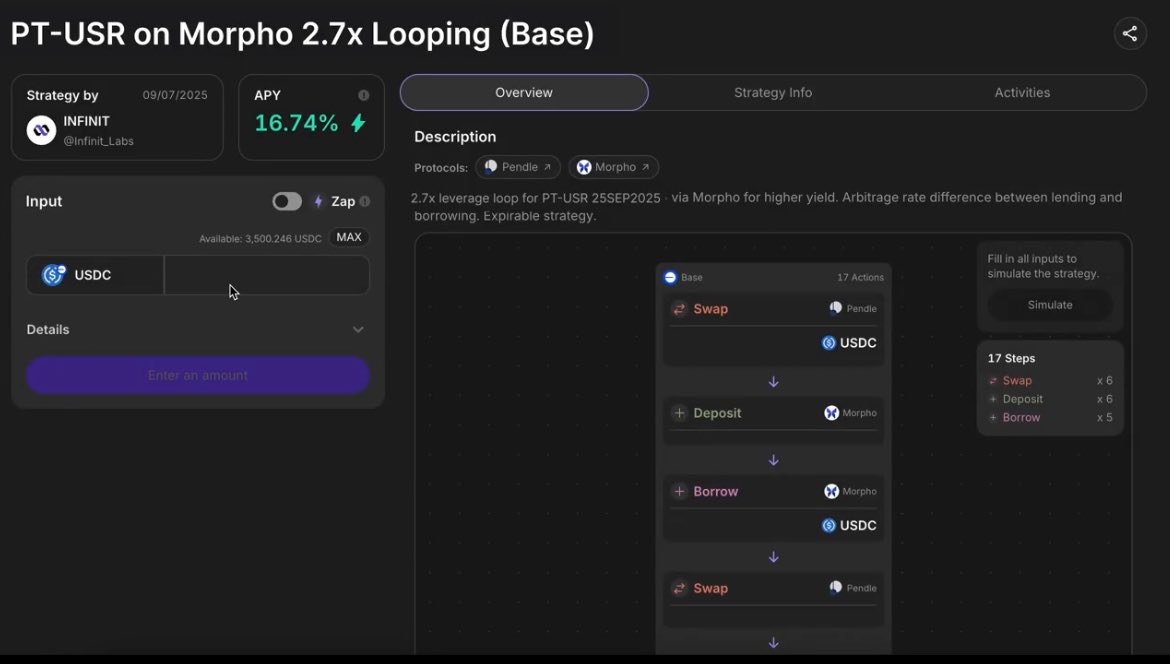Screen dimensions: 1170x664
Task: Open the Strategy Info tab
Action: pos(773,93)
